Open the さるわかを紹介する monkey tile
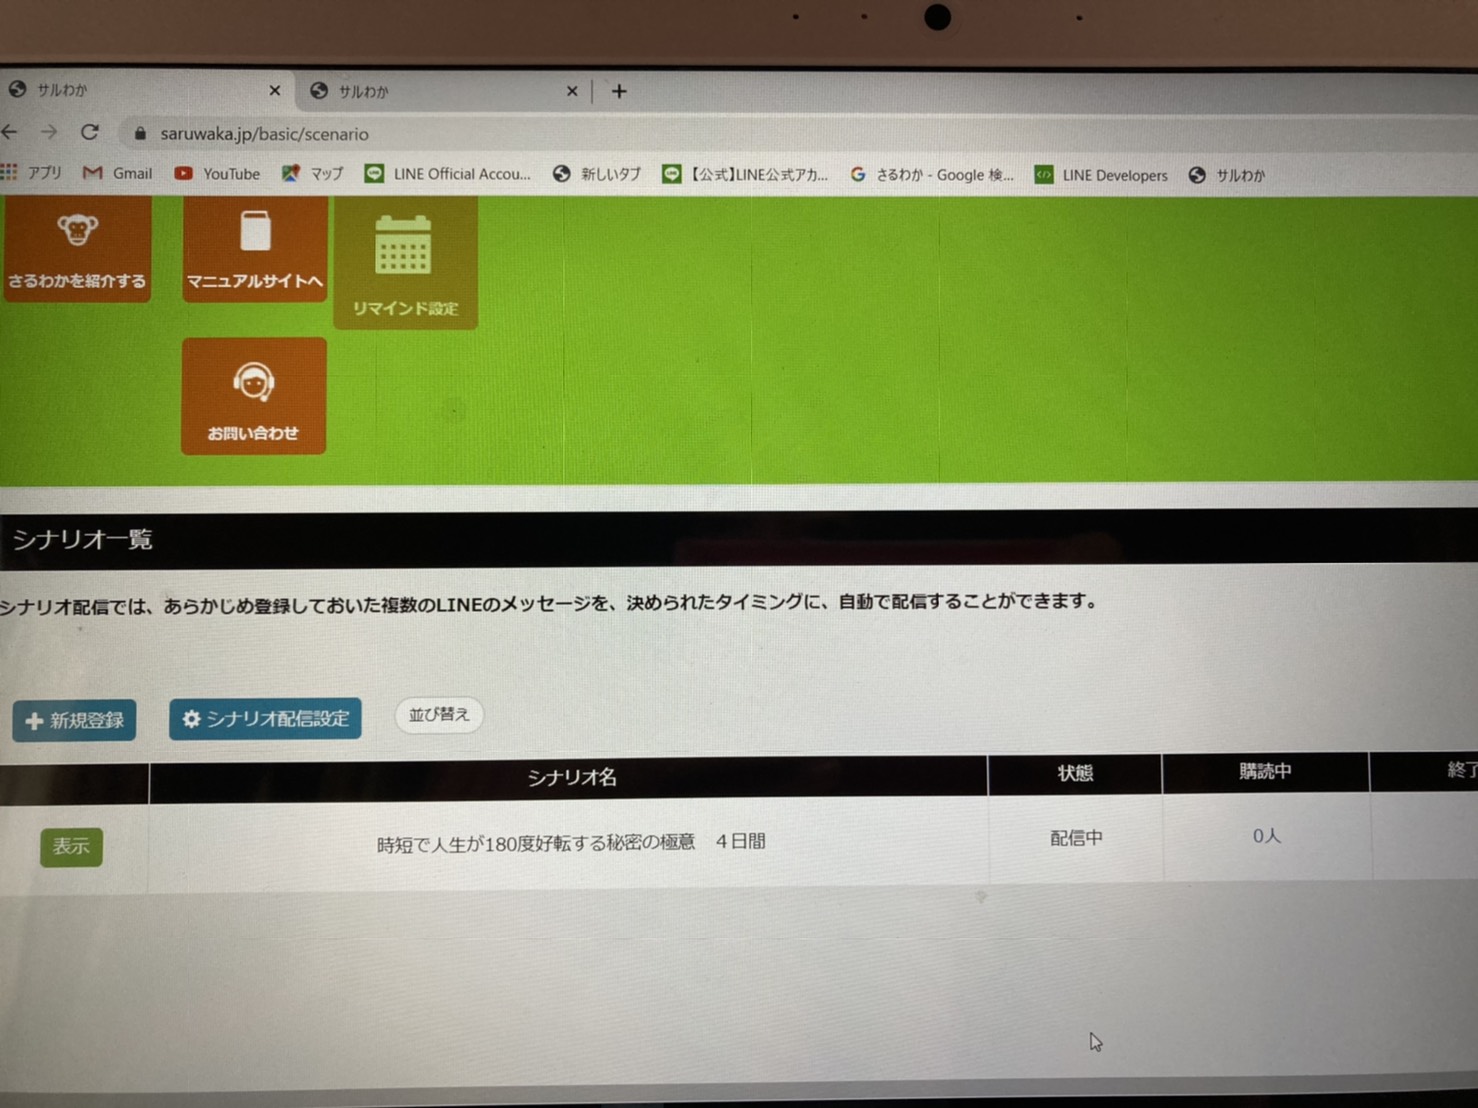1478x1108 pixels. coord(76,249)
